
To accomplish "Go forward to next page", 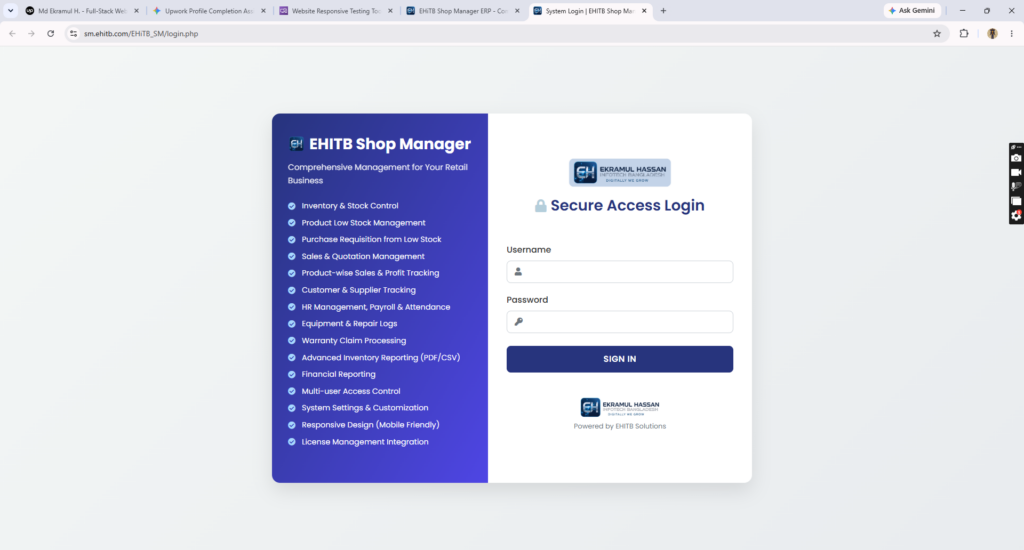I will click(x=31, y=33).
